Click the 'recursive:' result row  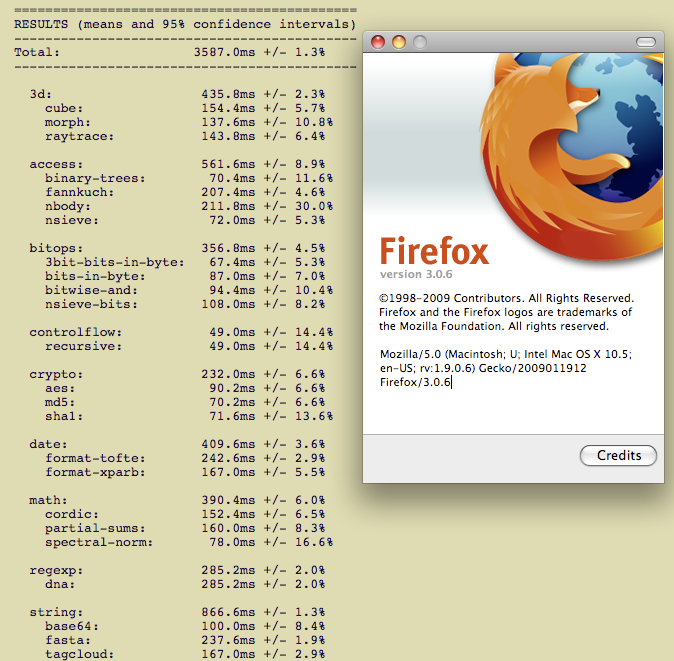189,346
